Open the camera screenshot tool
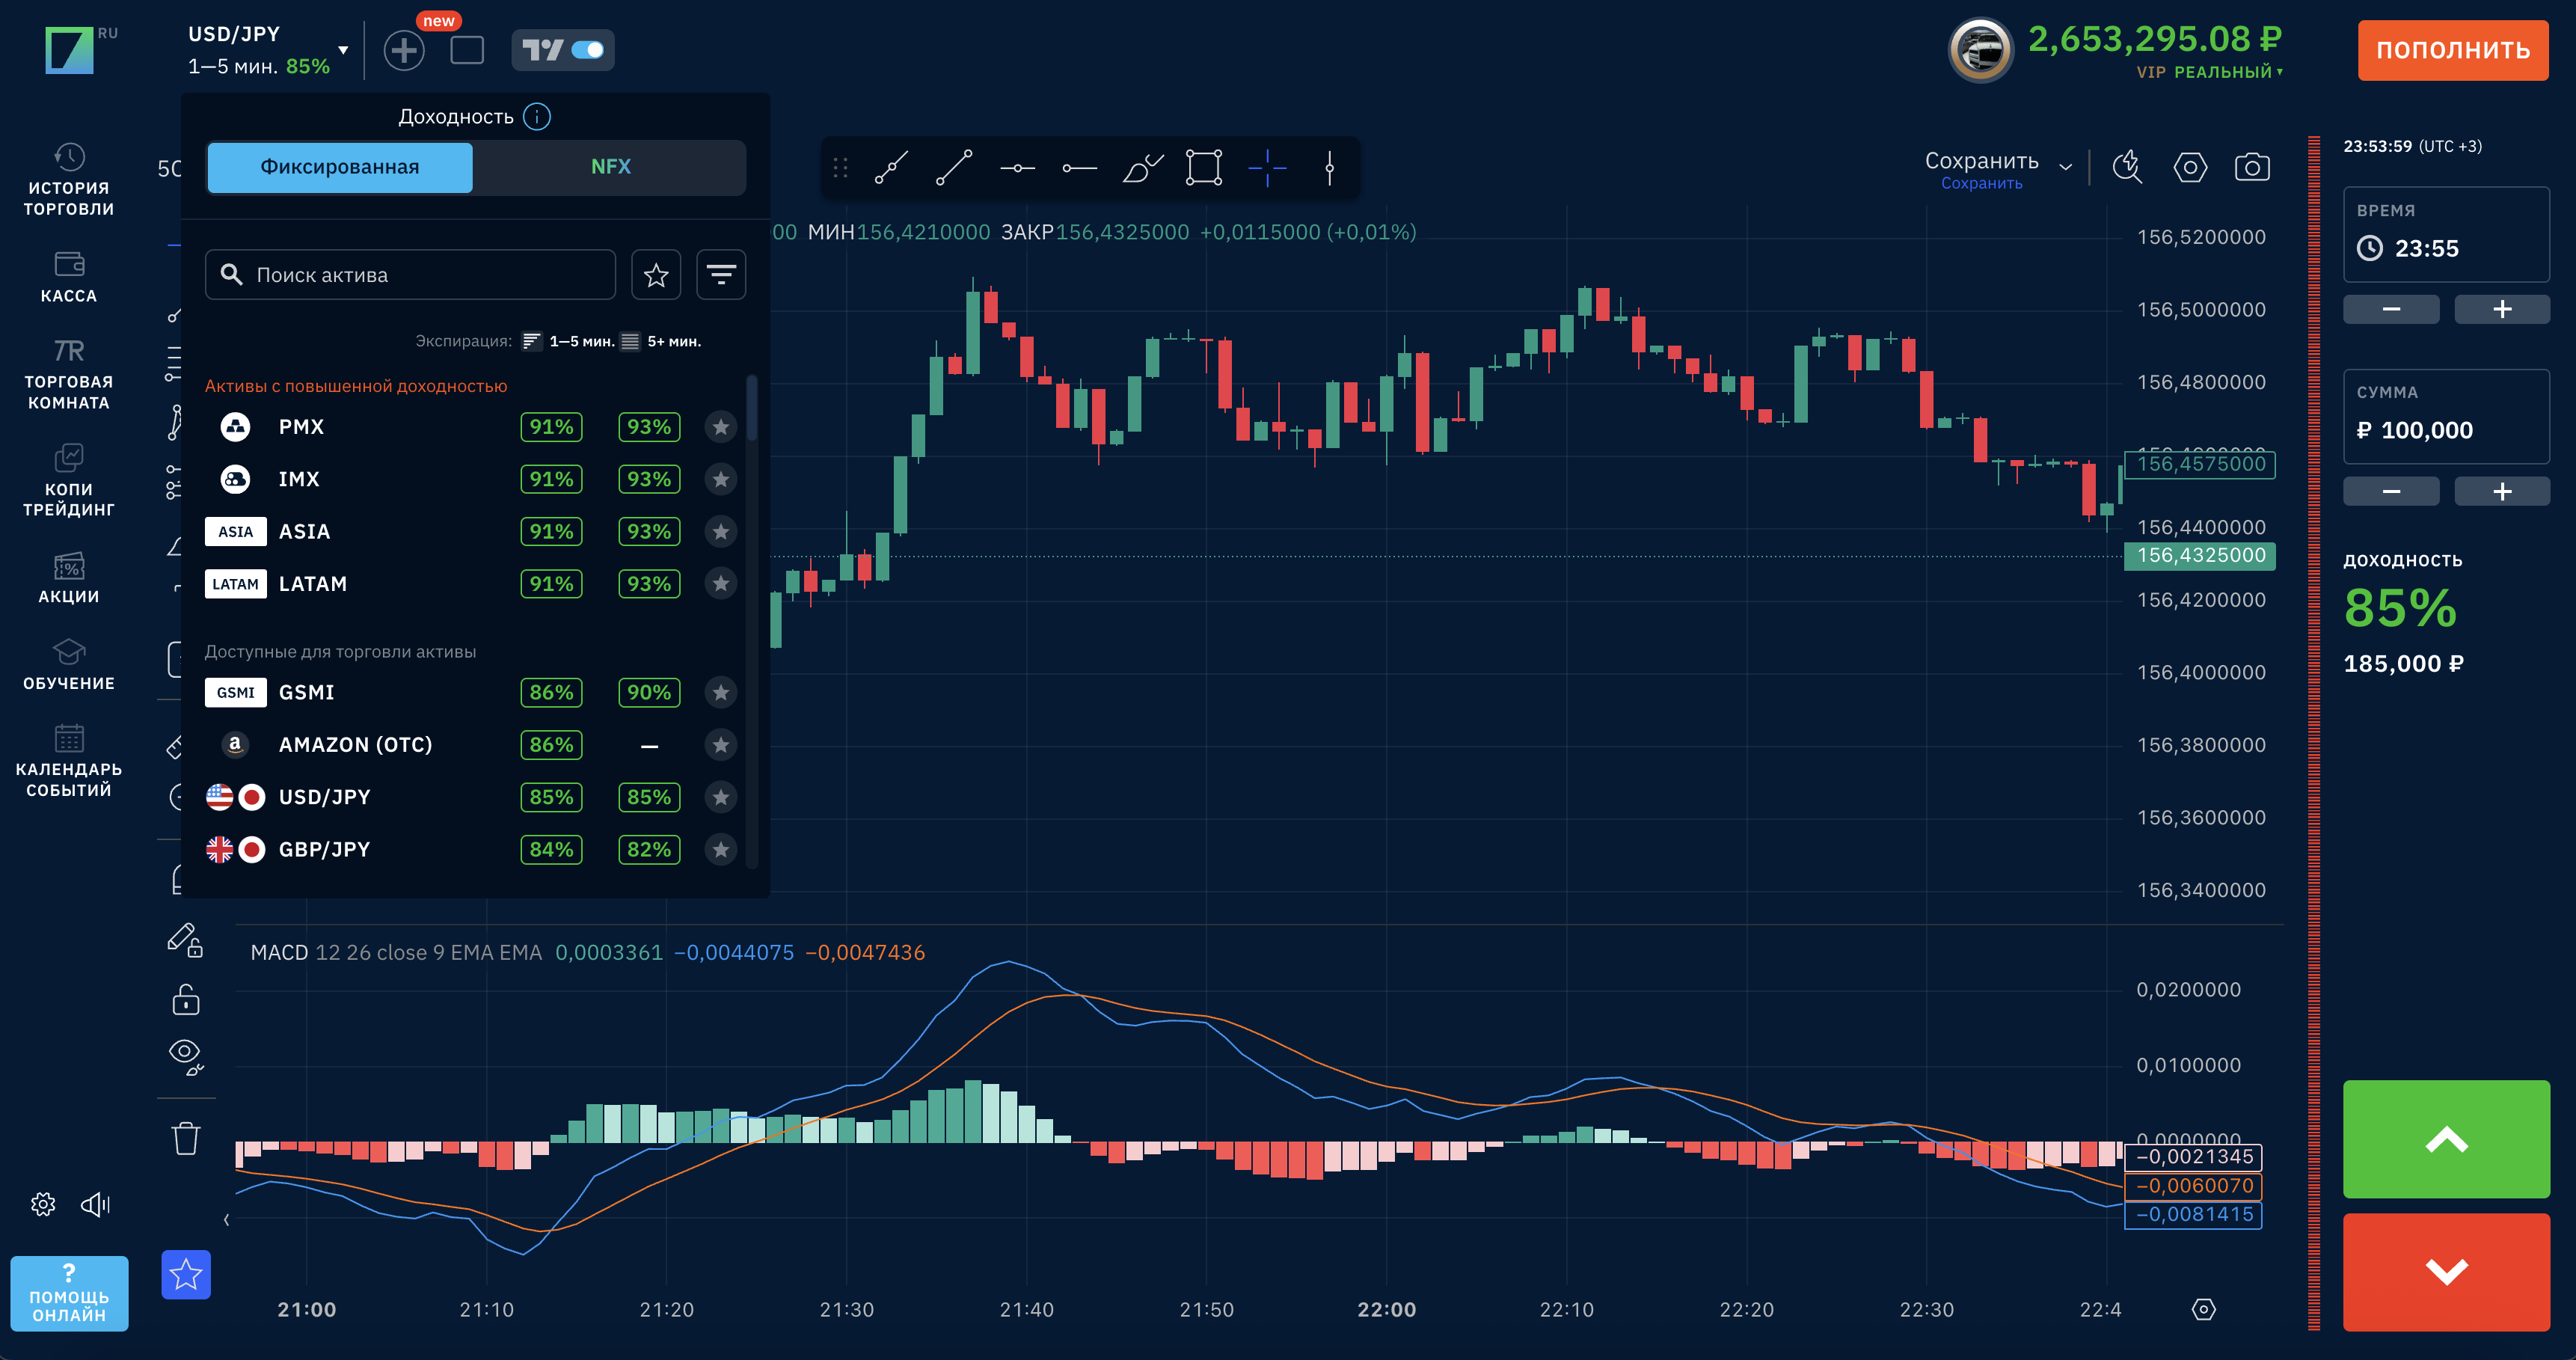2576x1360 pixels. [2251, 167]
